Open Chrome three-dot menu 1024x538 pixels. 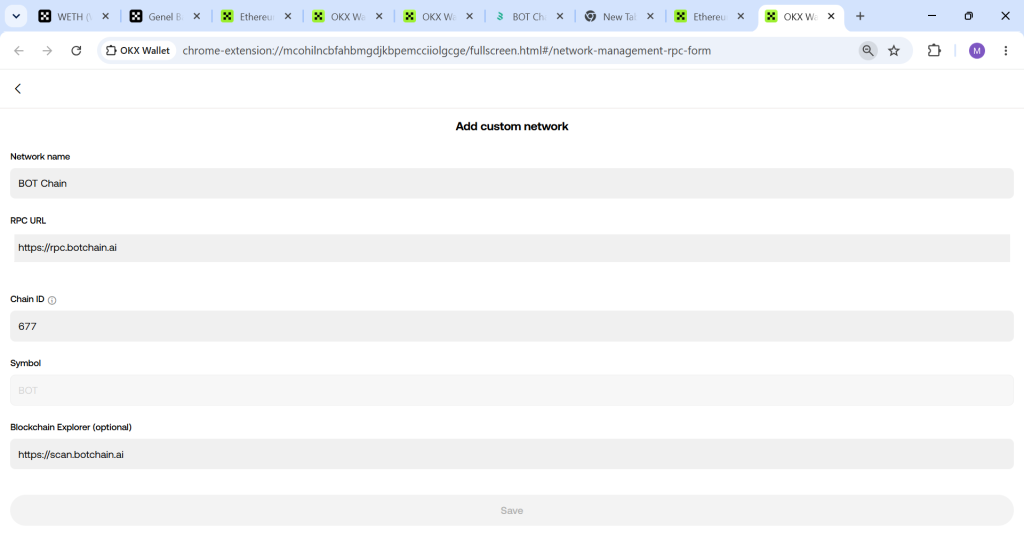coord(1006,50)
